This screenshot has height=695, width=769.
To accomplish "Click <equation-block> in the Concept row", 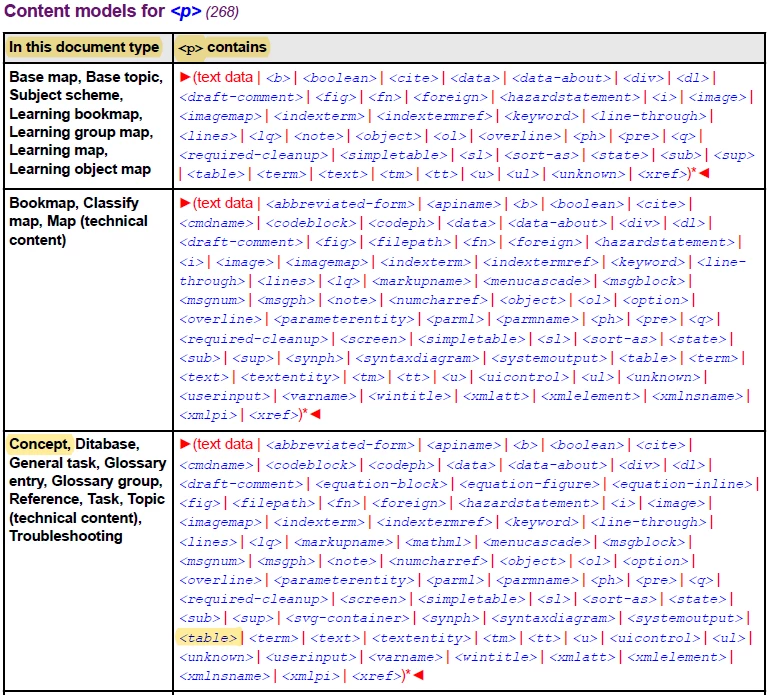I will click(x=381, y=484).
